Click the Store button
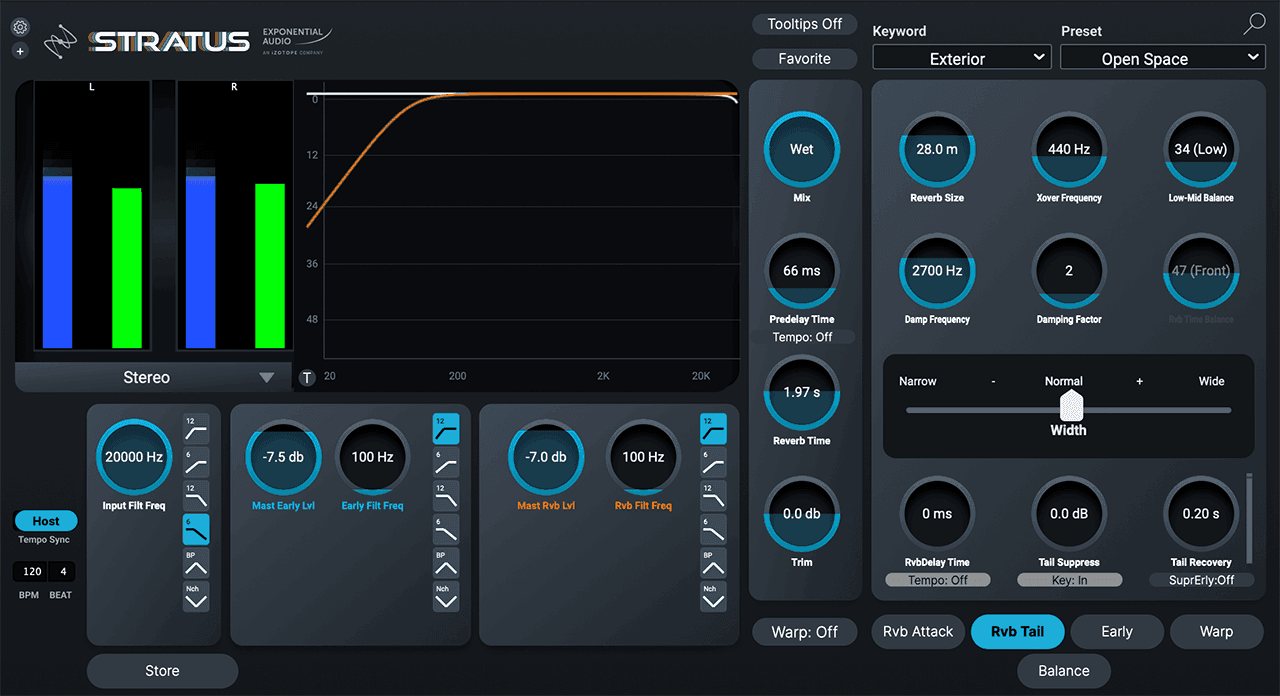Viewport: 1280px width, 696px height. [x=162, y=671]
